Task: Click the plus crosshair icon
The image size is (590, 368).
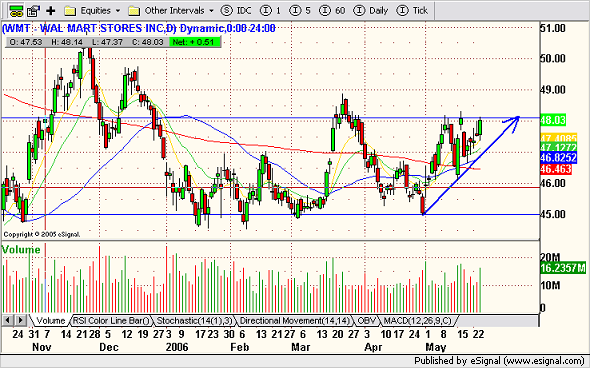Action: click(50, 11)
